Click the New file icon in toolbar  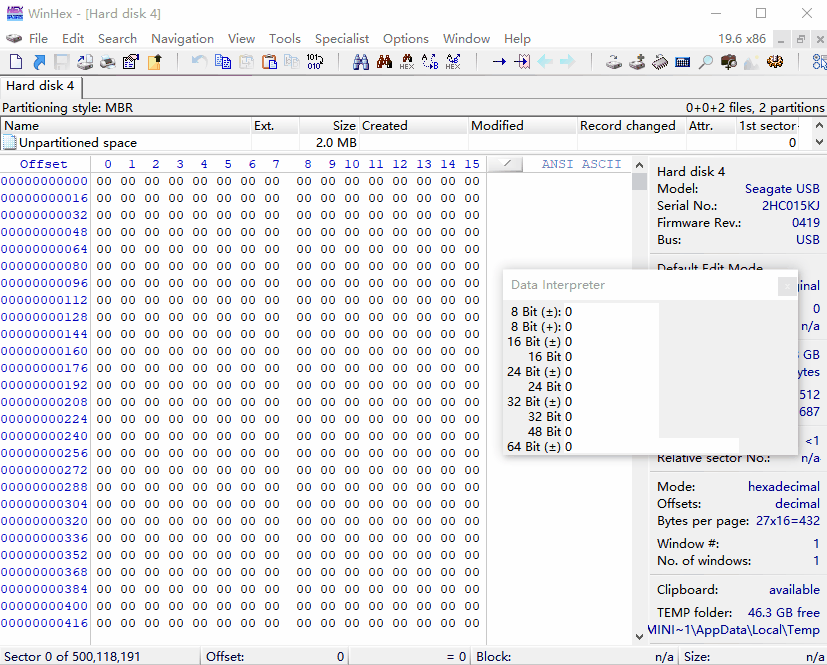tap(15, 62)
